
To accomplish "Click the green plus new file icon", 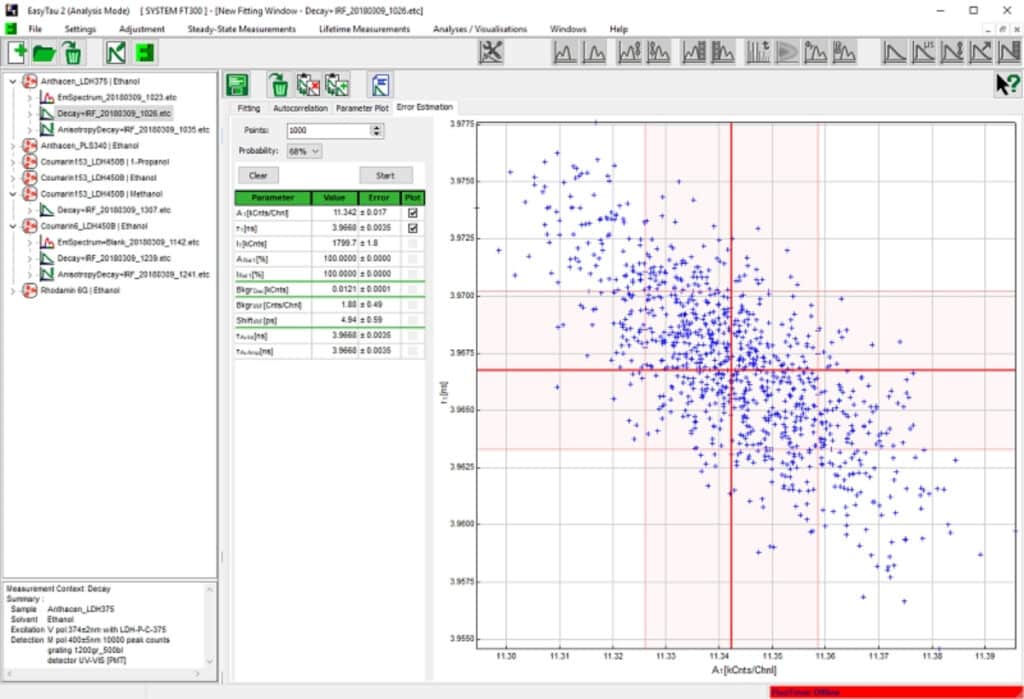I will click(18, 53).
